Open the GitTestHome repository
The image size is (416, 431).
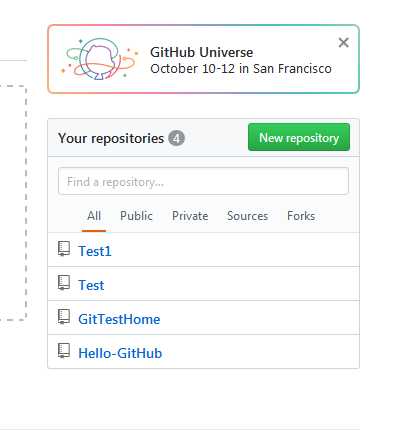coord(119,319)
